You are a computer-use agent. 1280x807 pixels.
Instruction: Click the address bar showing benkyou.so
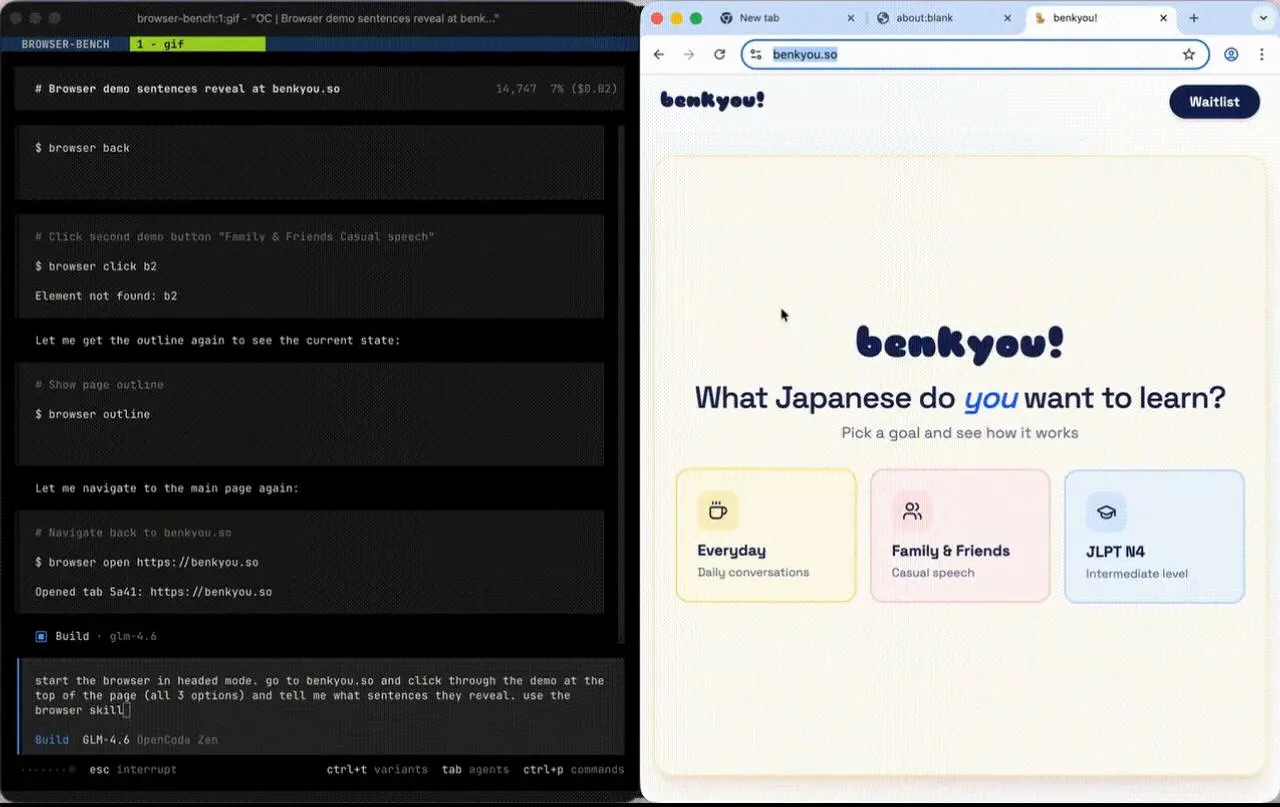point(975,54)
